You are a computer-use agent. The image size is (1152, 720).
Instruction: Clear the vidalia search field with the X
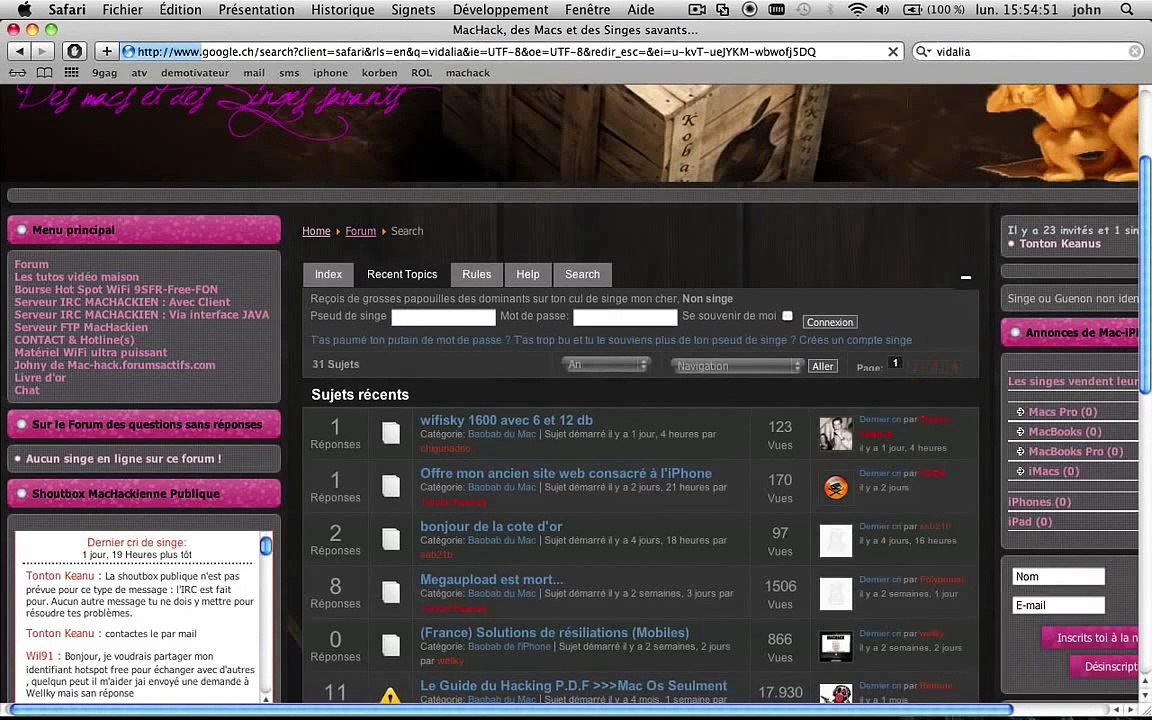(1135, 51)
